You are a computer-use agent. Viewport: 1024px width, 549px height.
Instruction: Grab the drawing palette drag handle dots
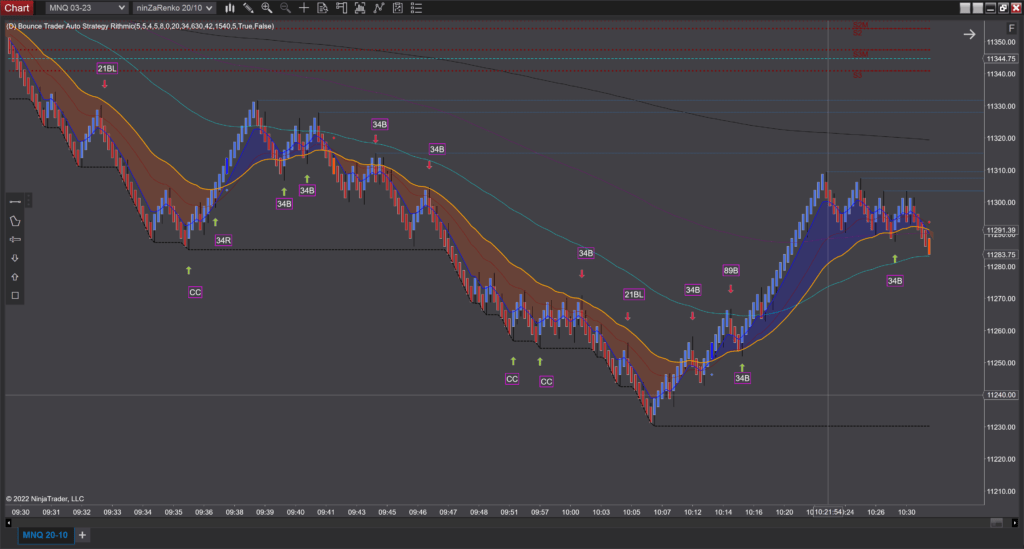pyautogui.click(x=29, y=200)
